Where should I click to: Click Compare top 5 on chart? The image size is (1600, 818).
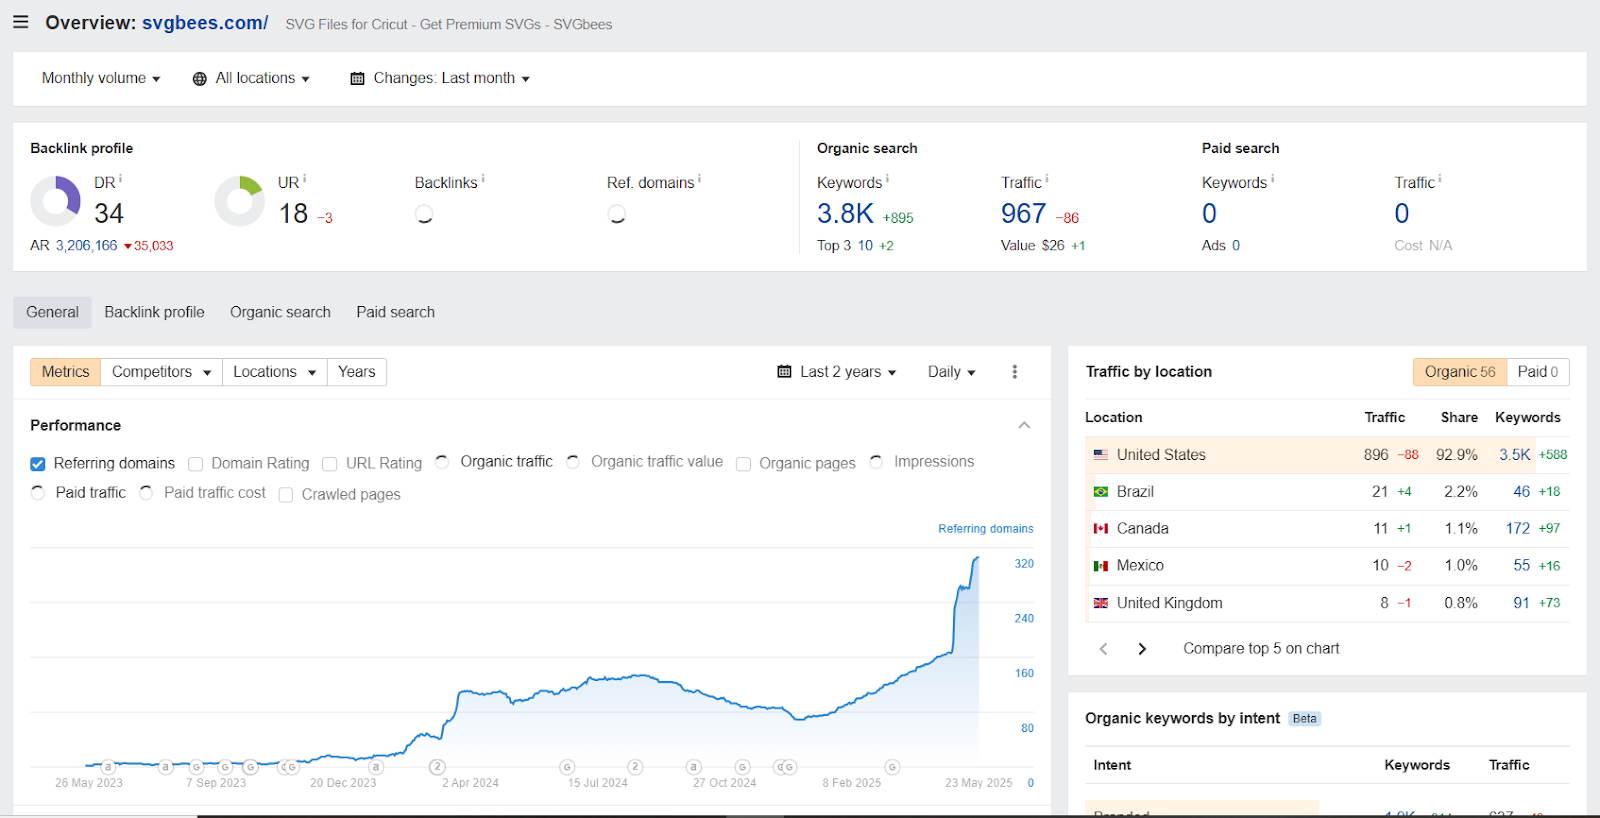(x=1261, y=649)
